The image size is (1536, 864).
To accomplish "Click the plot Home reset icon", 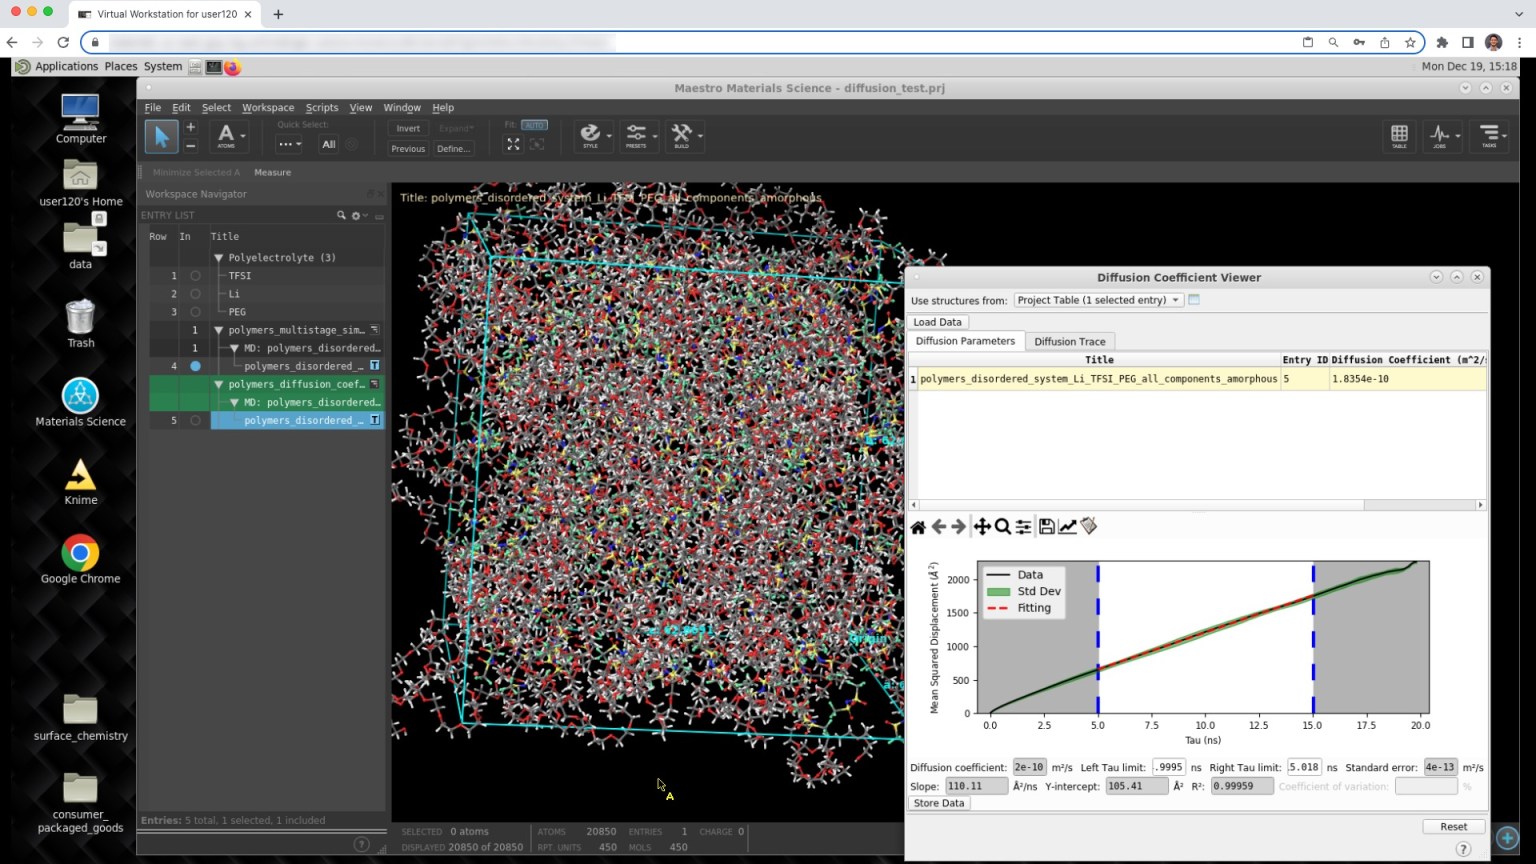I will pyautogui.click(x=918, y=527).
